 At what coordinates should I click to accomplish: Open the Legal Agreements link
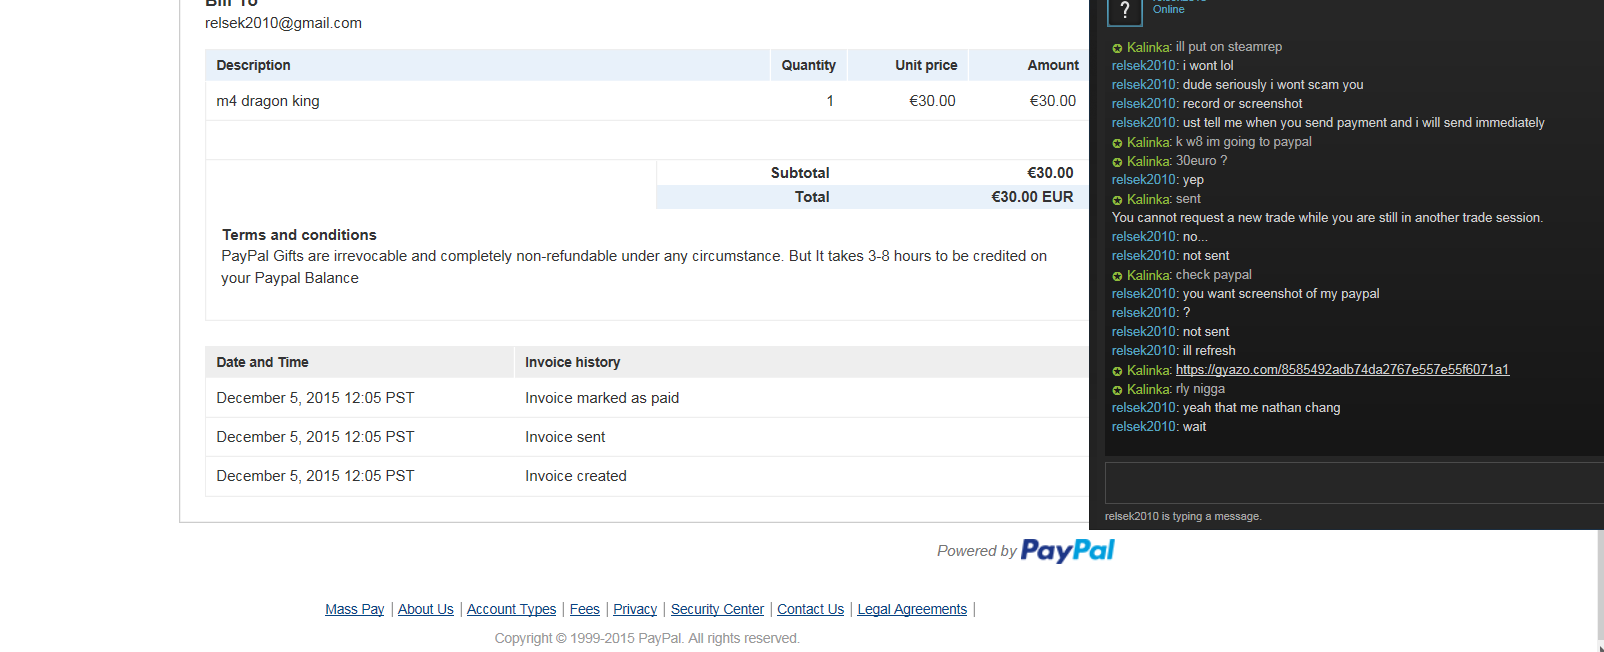click(912, 609)
